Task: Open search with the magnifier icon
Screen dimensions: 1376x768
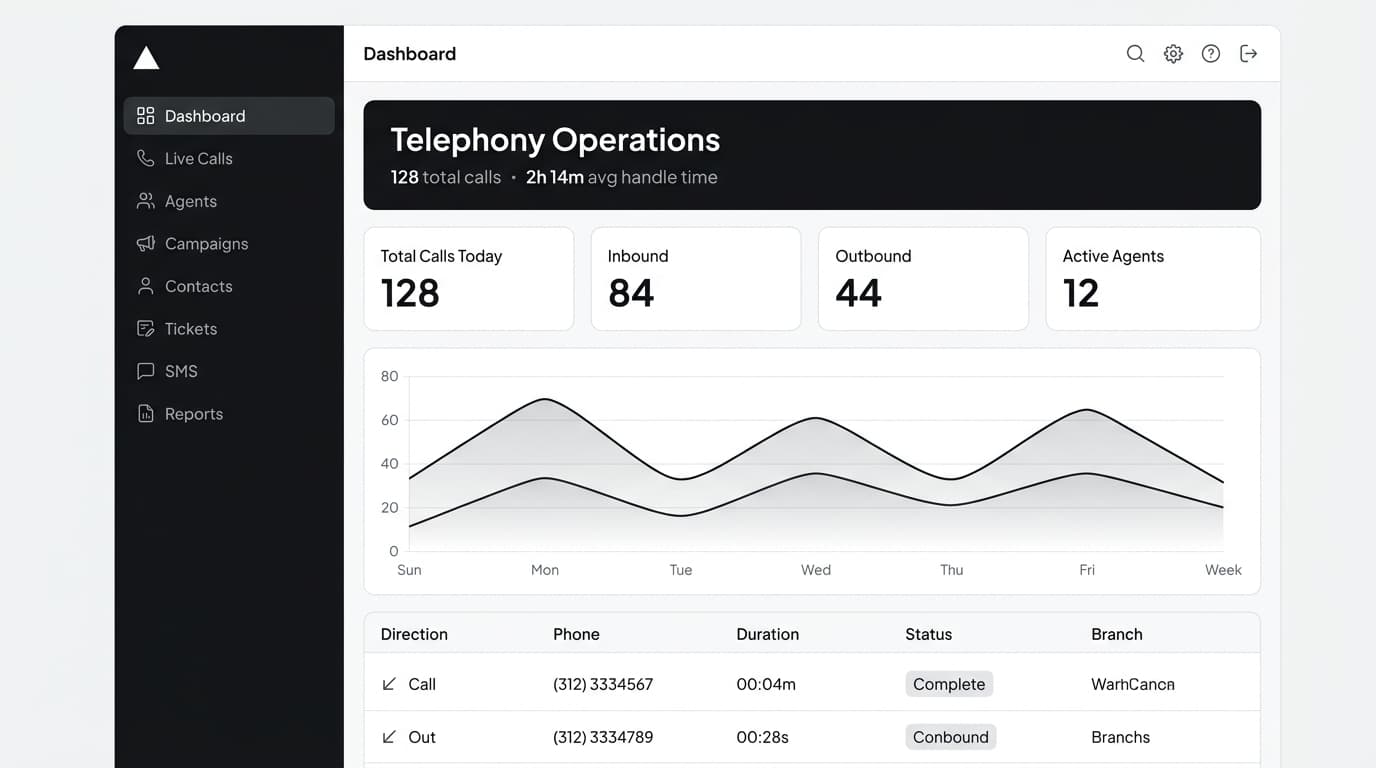Action: [1135, 54]
